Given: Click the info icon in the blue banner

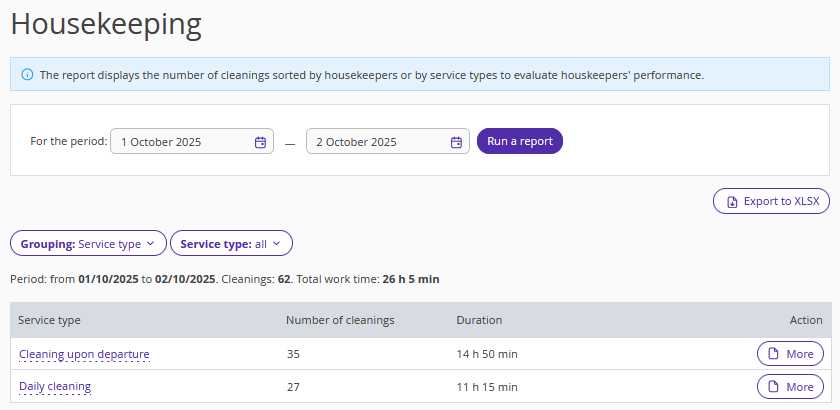Looking at the screenshot, I should pyautogui.click(x=27, y=75).
